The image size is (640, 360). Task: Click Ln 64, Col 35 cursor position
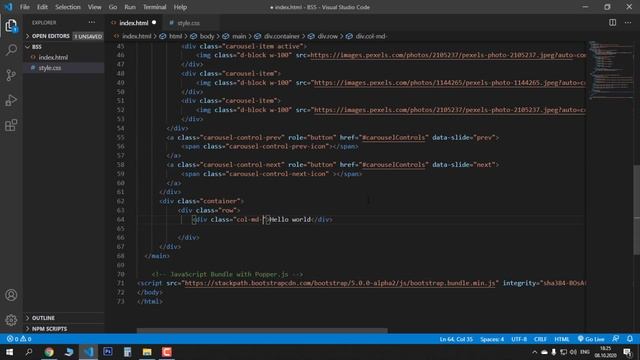[456, 339]
